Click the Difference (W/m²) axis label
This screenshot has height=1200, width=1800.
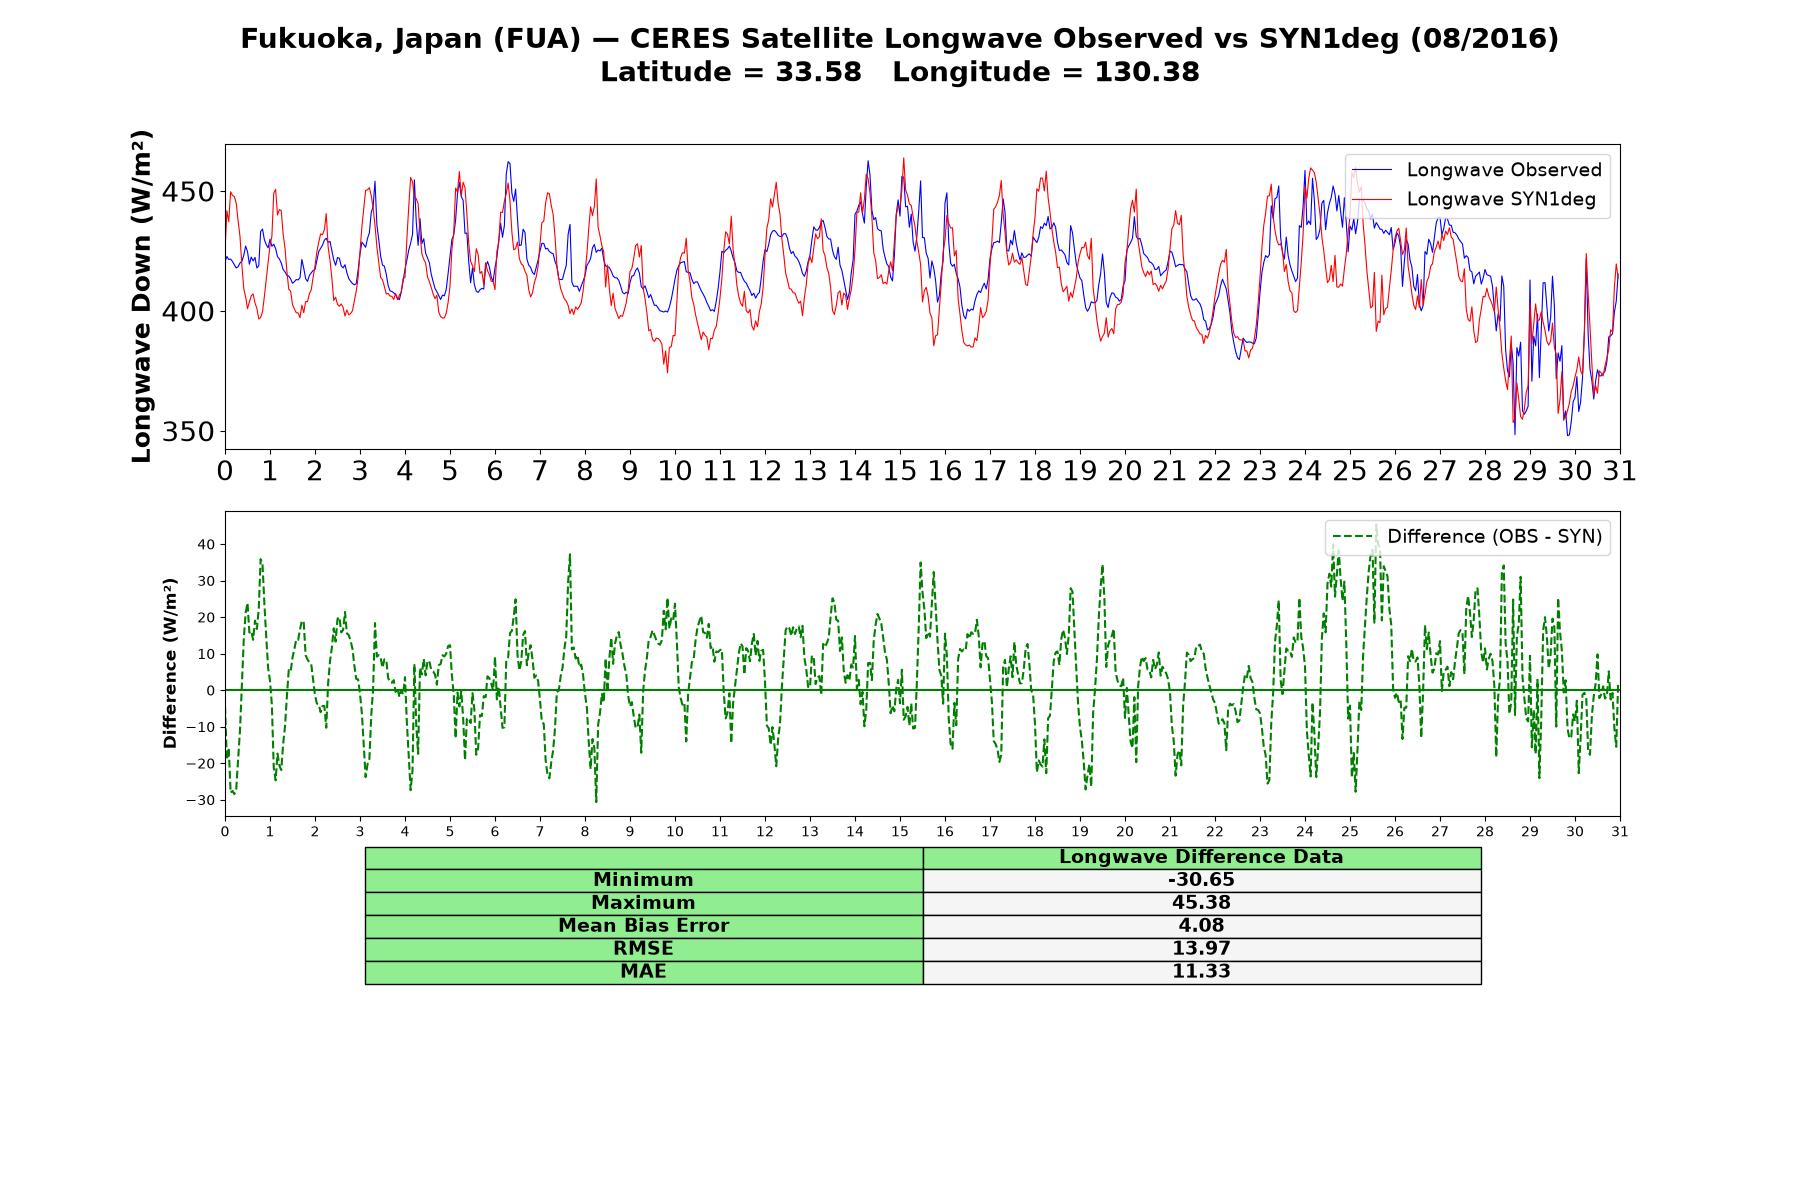pyautogui.click(x=170, y=663)
